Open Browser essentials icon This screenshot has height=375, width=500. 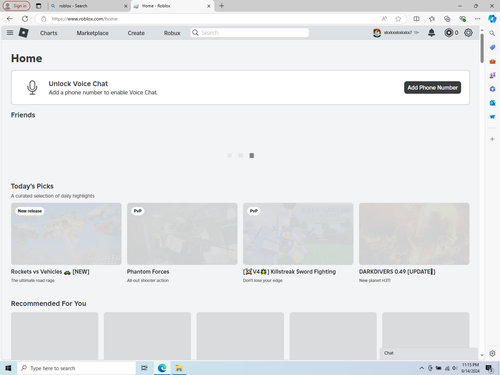[462, 19]
